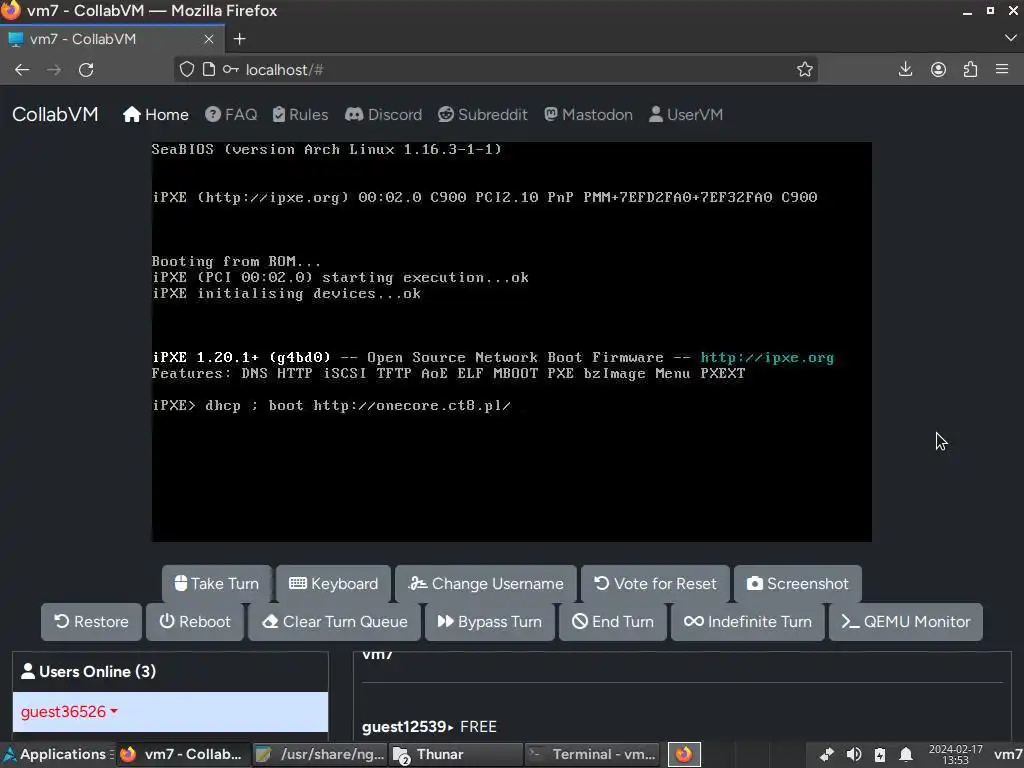The height and width of the screenshot is (768, 1024).
Task: Expand the guest36526 user dropdown
Action: click(69, 712)
